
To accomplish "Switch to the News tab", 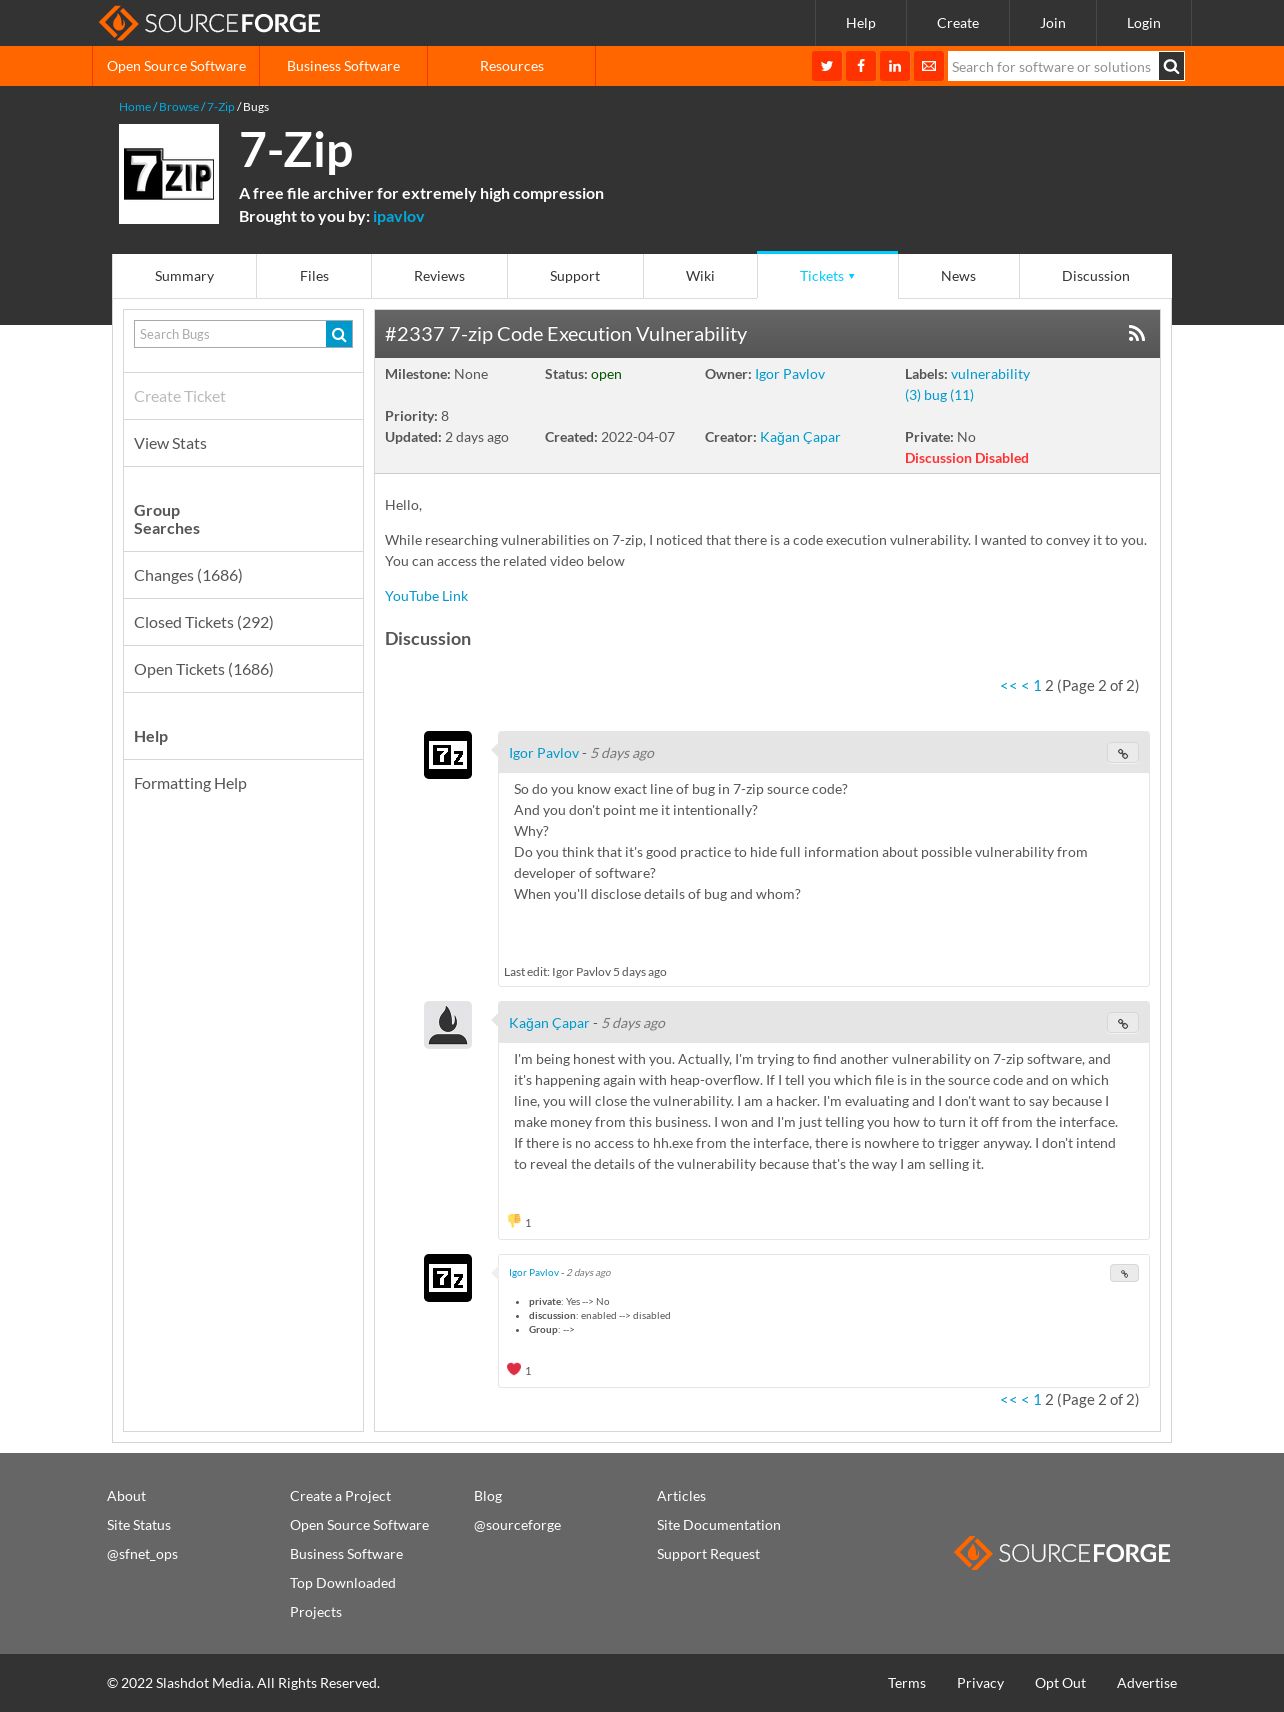I will [958, 276].
